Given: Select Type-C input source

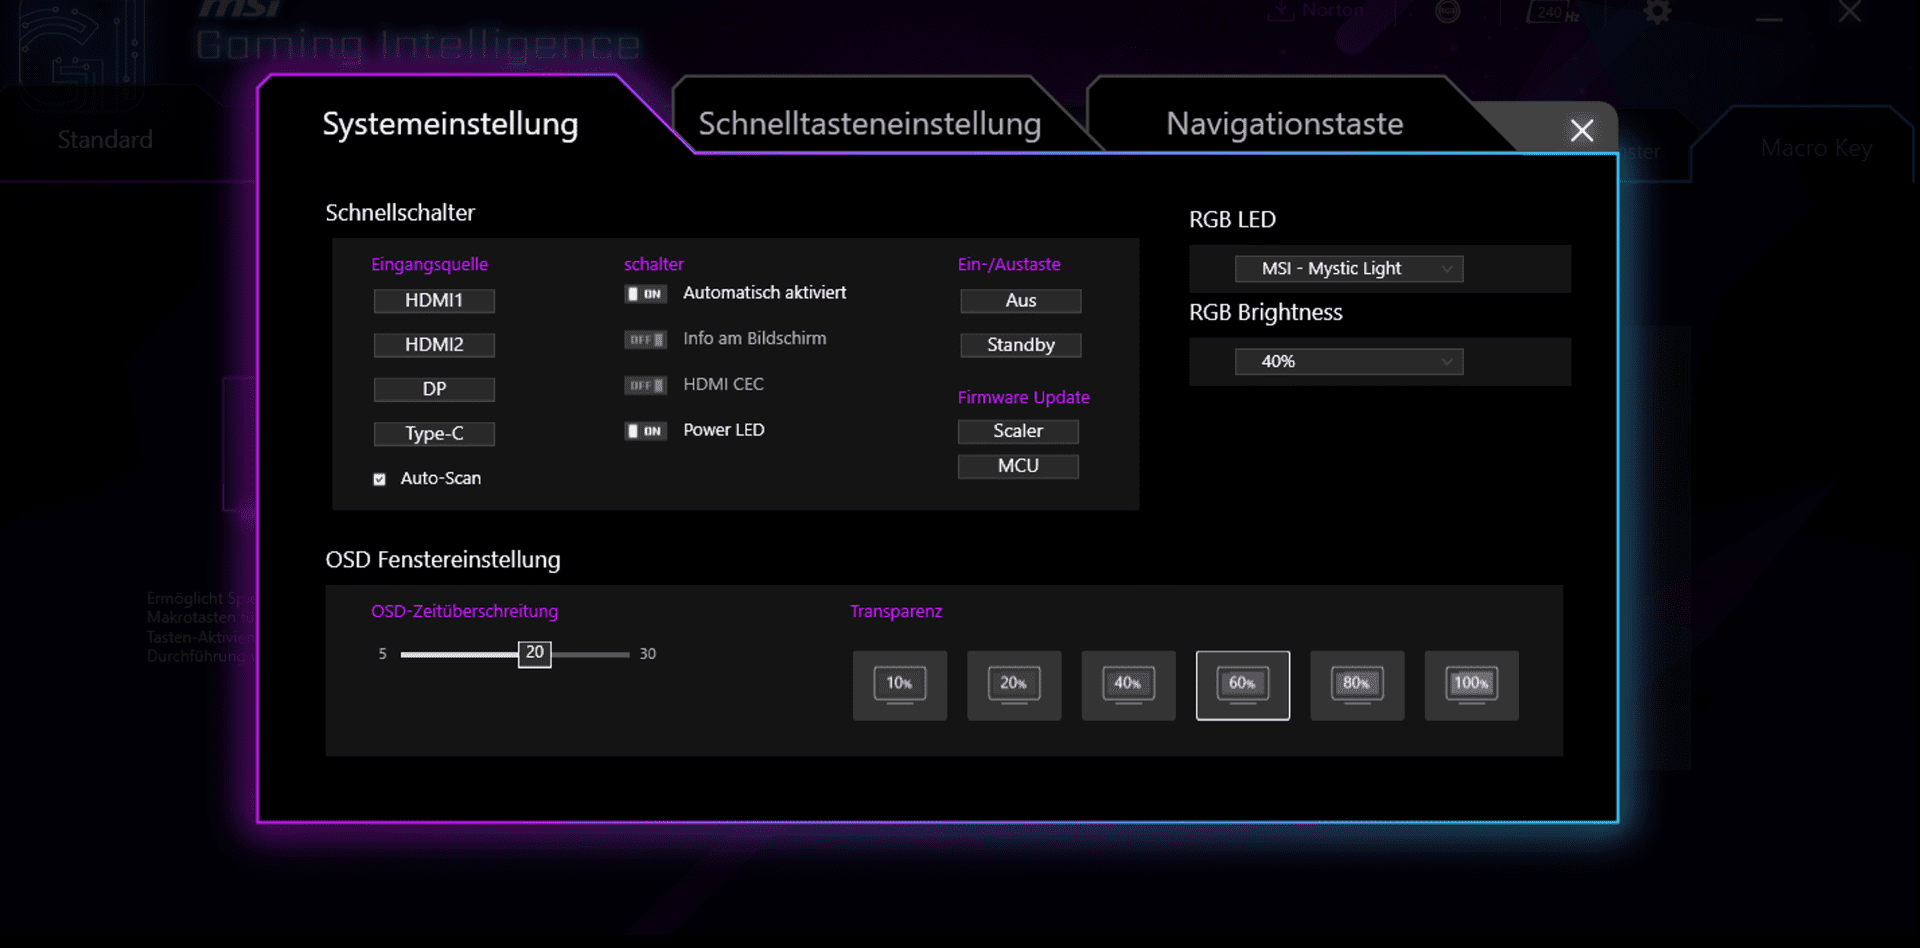Looking at the screenshot, I should click(x=434, y=434).
